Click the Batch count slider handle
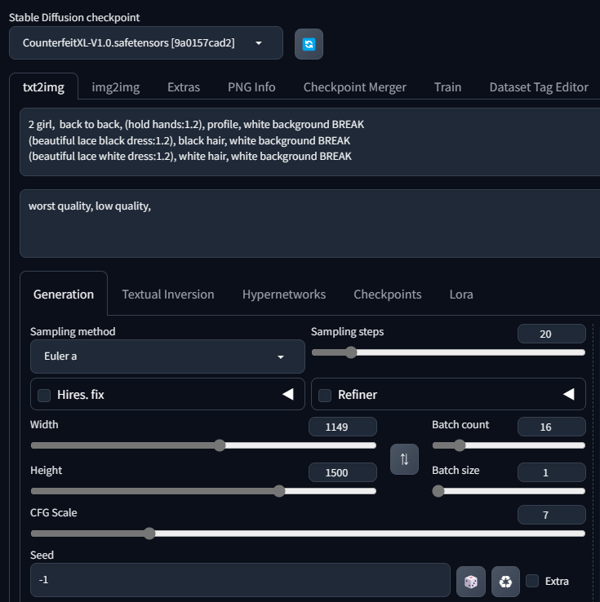 tap(459, 445)
